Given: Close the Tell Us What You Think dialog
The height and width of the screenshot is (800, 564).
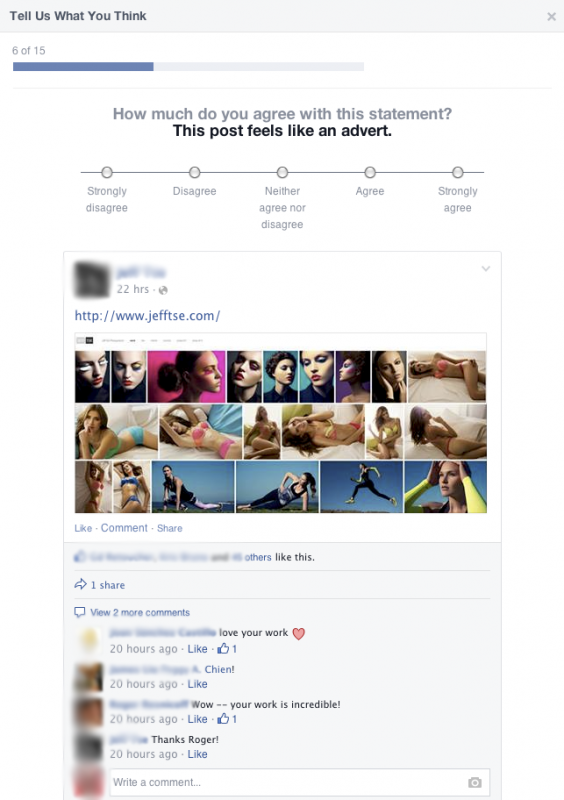Looking at the screenshot, I should pyautogui.click(x=551, y=17).
